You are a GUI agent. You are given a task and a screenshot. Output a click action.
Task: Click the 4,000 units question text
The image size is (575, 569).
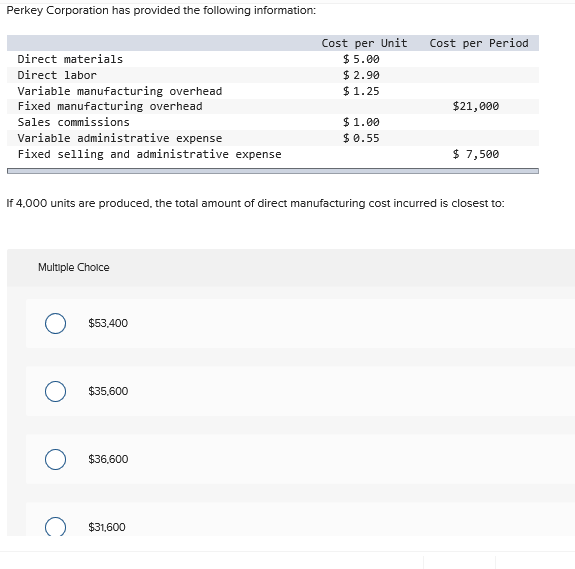255,203
